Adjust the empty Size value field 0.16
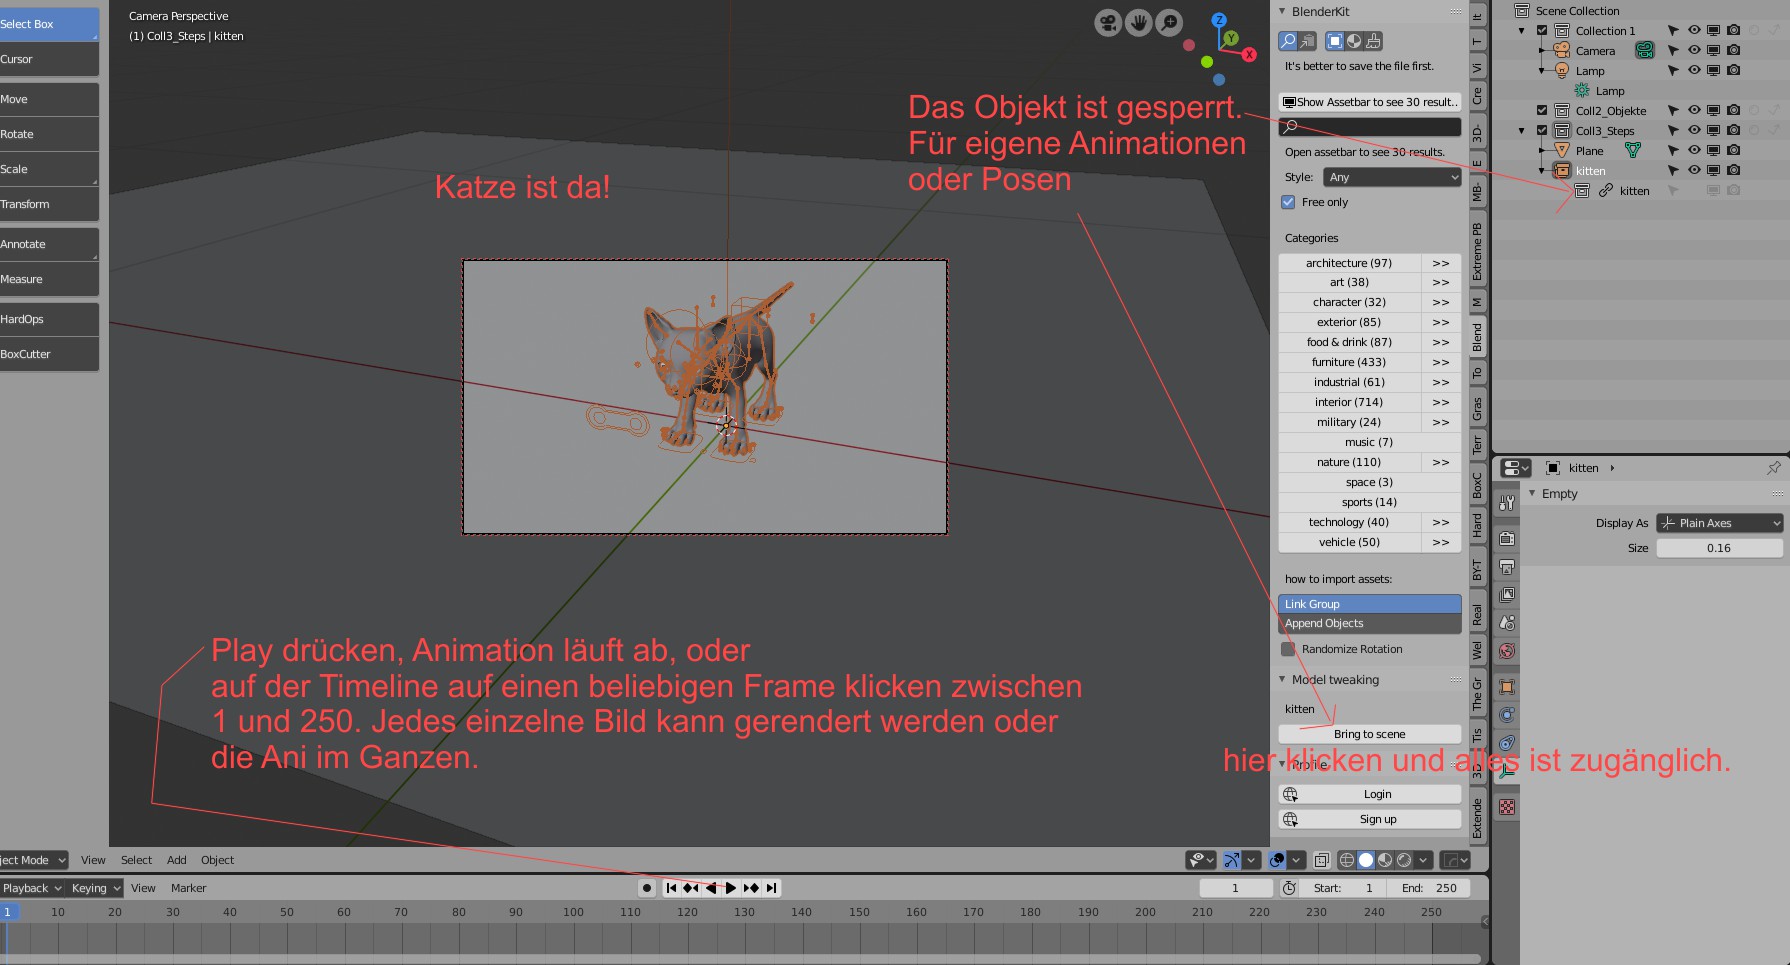The image size is (1790, 965). coord(1719,548)
